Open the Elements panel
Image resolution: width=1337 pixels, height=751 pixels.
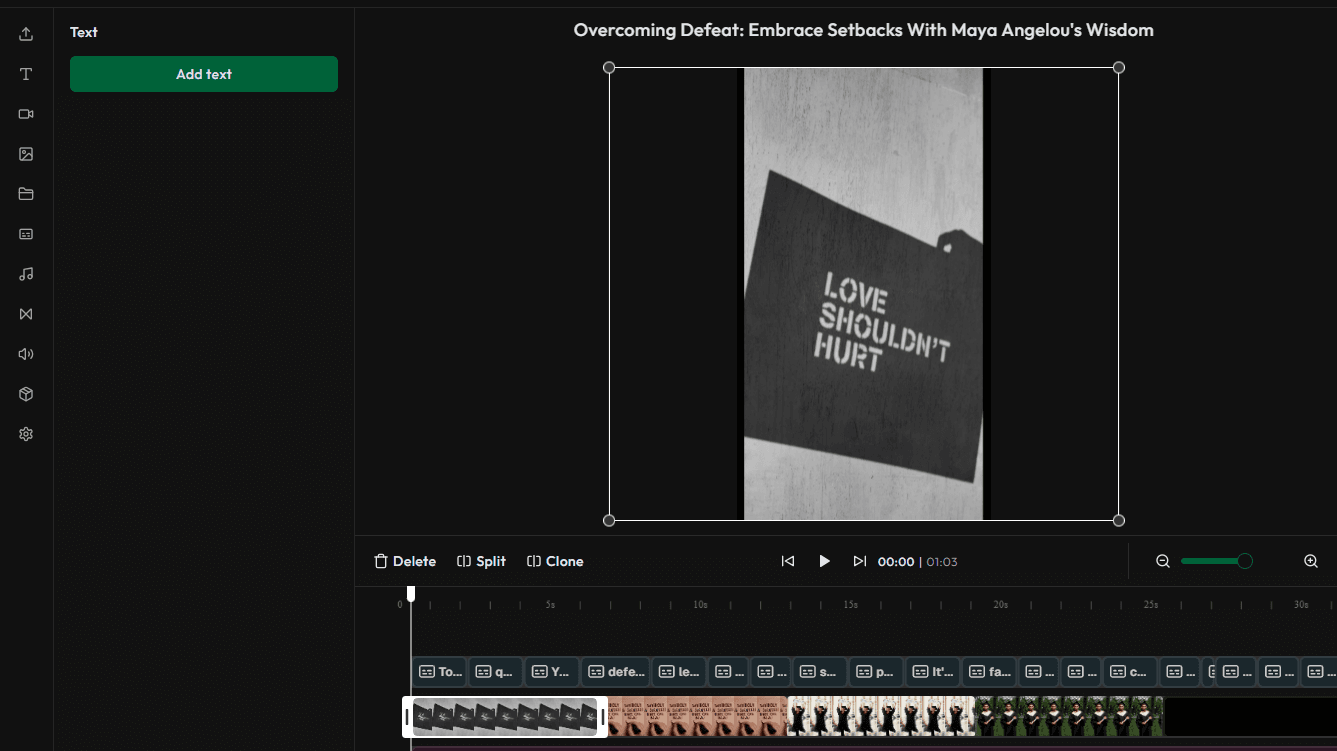coord(25,393)
